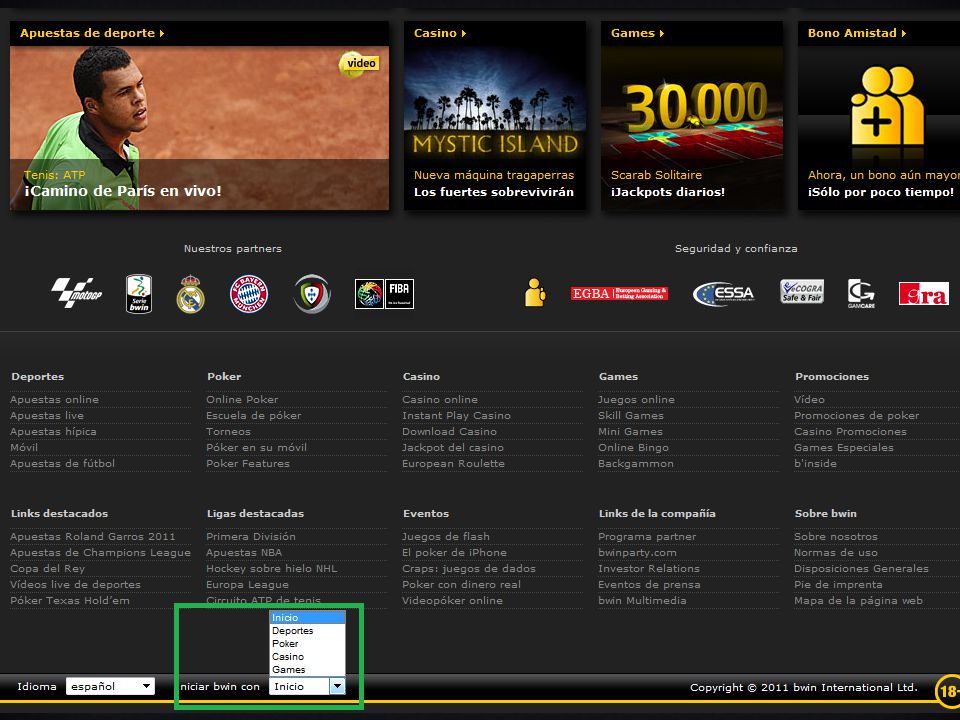Open the Copa del Rey link
The image size is (960, 720).
(x=48, y=568)
